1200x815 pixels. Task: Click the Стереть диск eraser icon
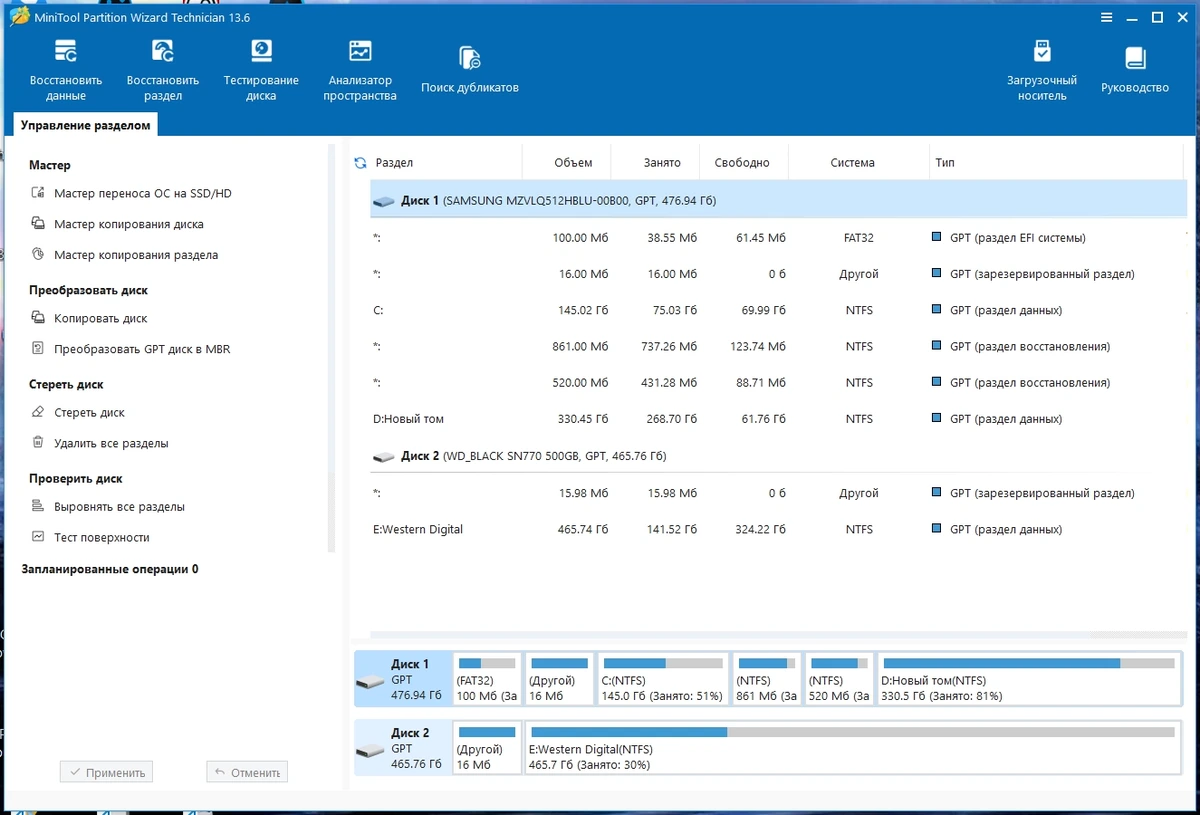click(x=38, y=412)
